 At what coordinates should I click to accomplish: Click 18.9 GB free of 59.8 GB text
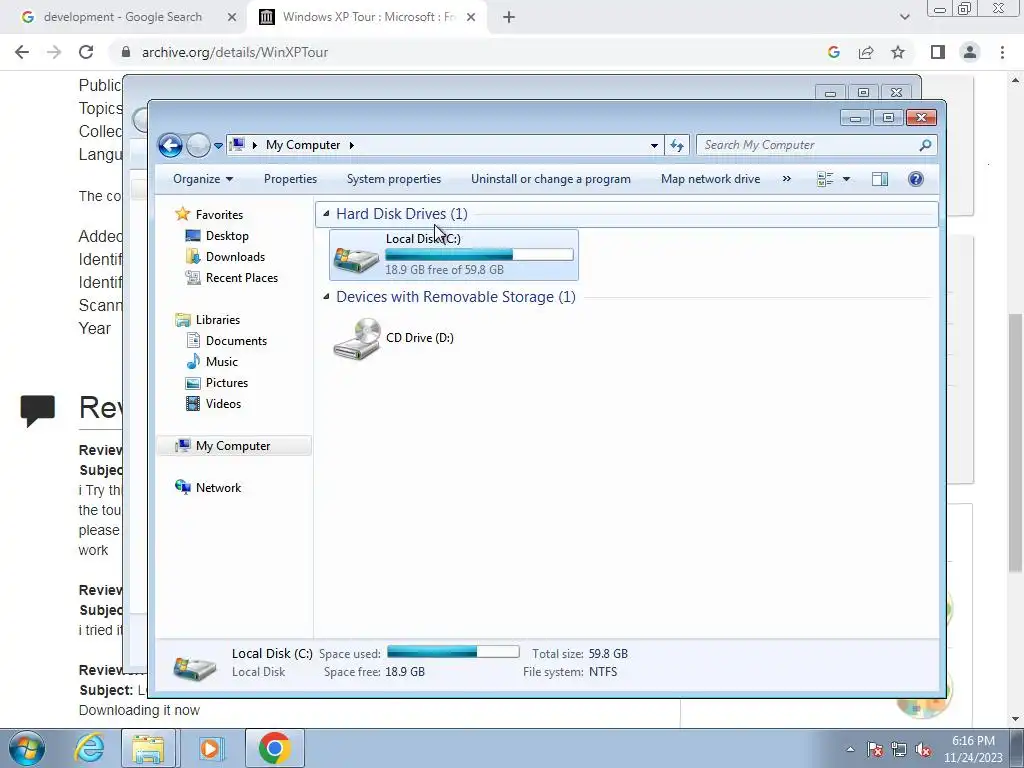(444, 269)
